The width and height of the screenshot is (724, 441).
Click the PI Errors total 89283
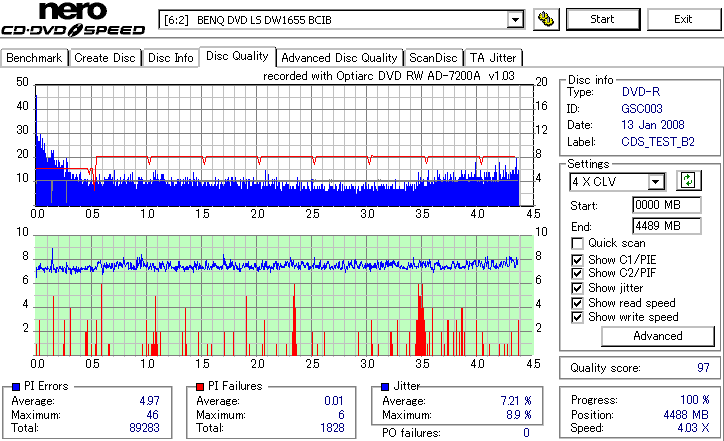(145, 428)
